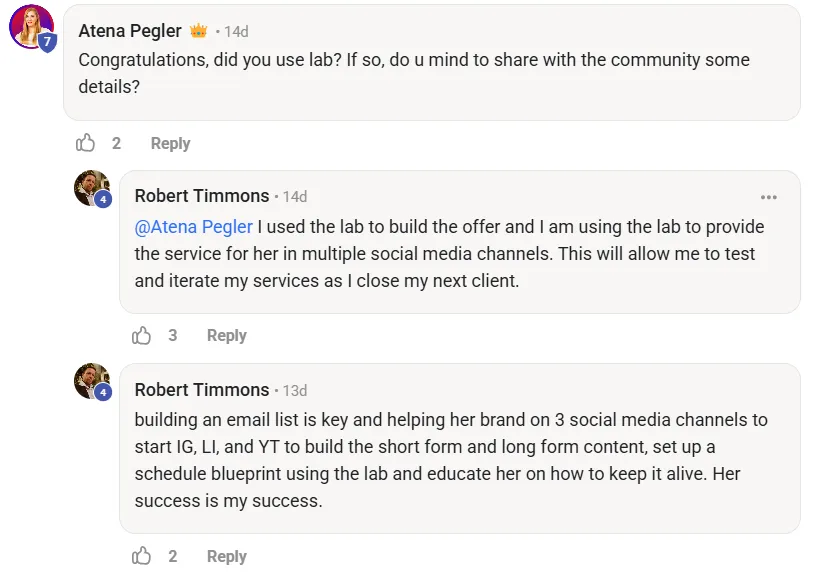The height and width of the screenshot is (579, 813).
Task: Reply to Robert's email list comment
Action: click(226, 556)
